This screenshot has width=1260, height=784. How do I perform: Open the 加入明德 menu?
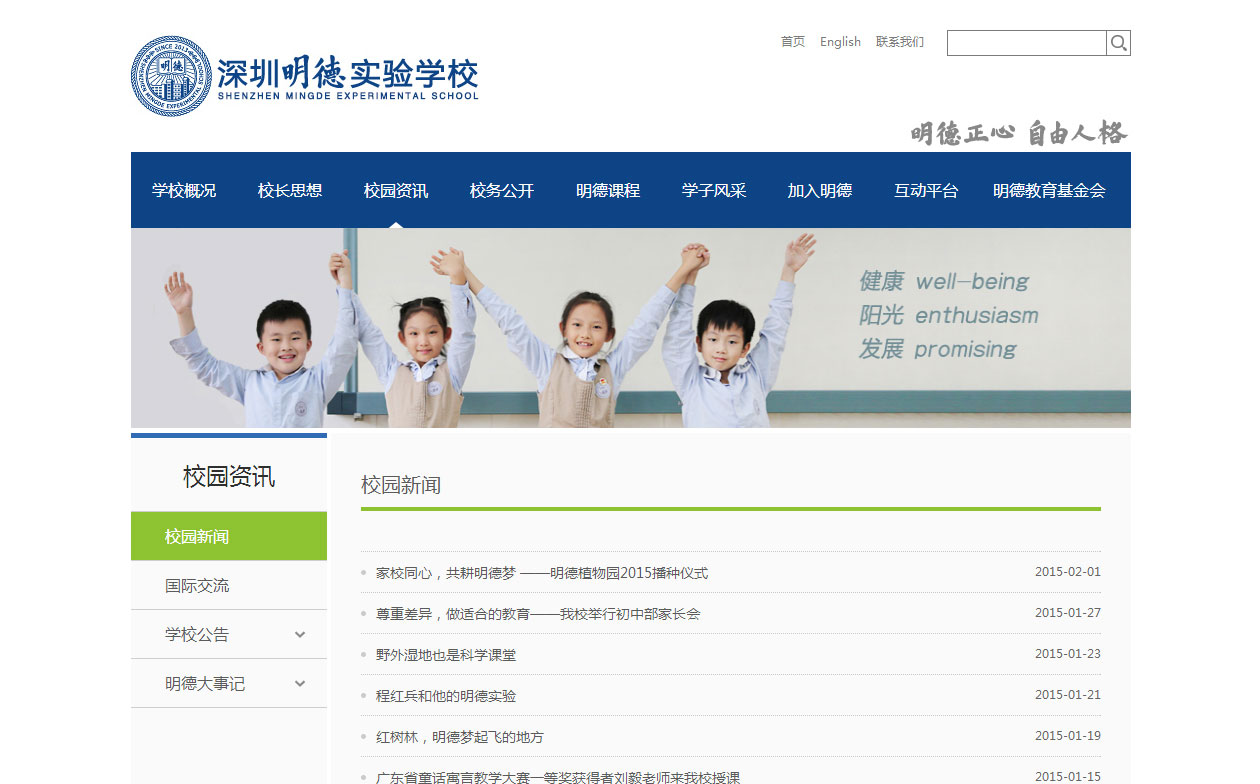(x=820, y=190)
